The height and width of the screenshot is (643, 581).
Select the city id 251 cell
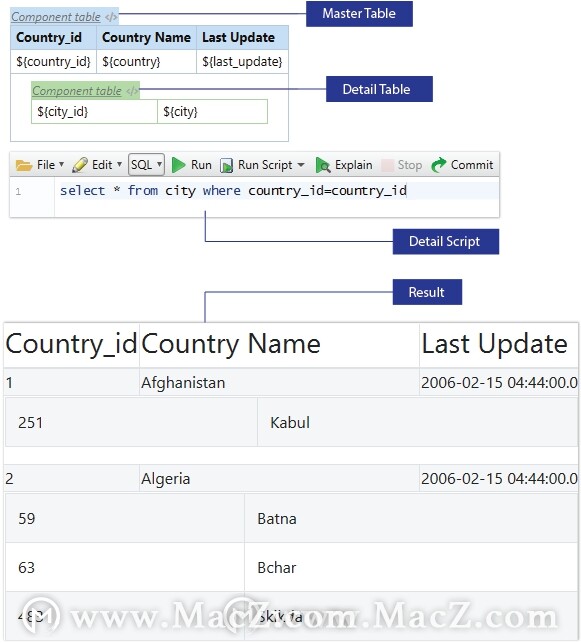point(131,422)
